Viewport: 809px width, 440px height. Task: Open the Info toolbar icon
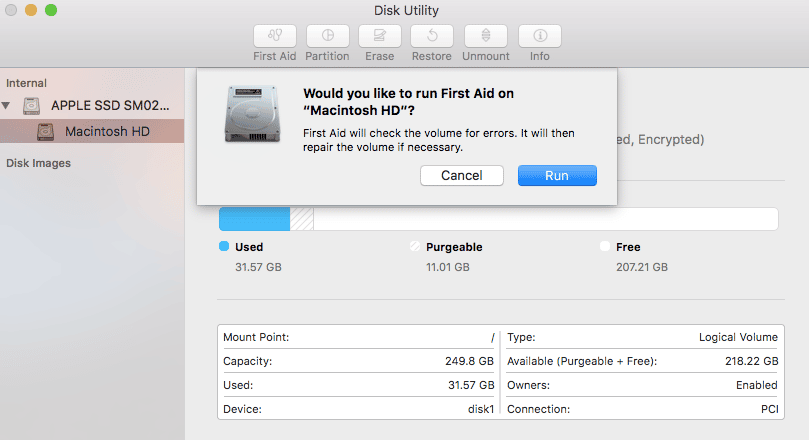[x=540, y=36]
